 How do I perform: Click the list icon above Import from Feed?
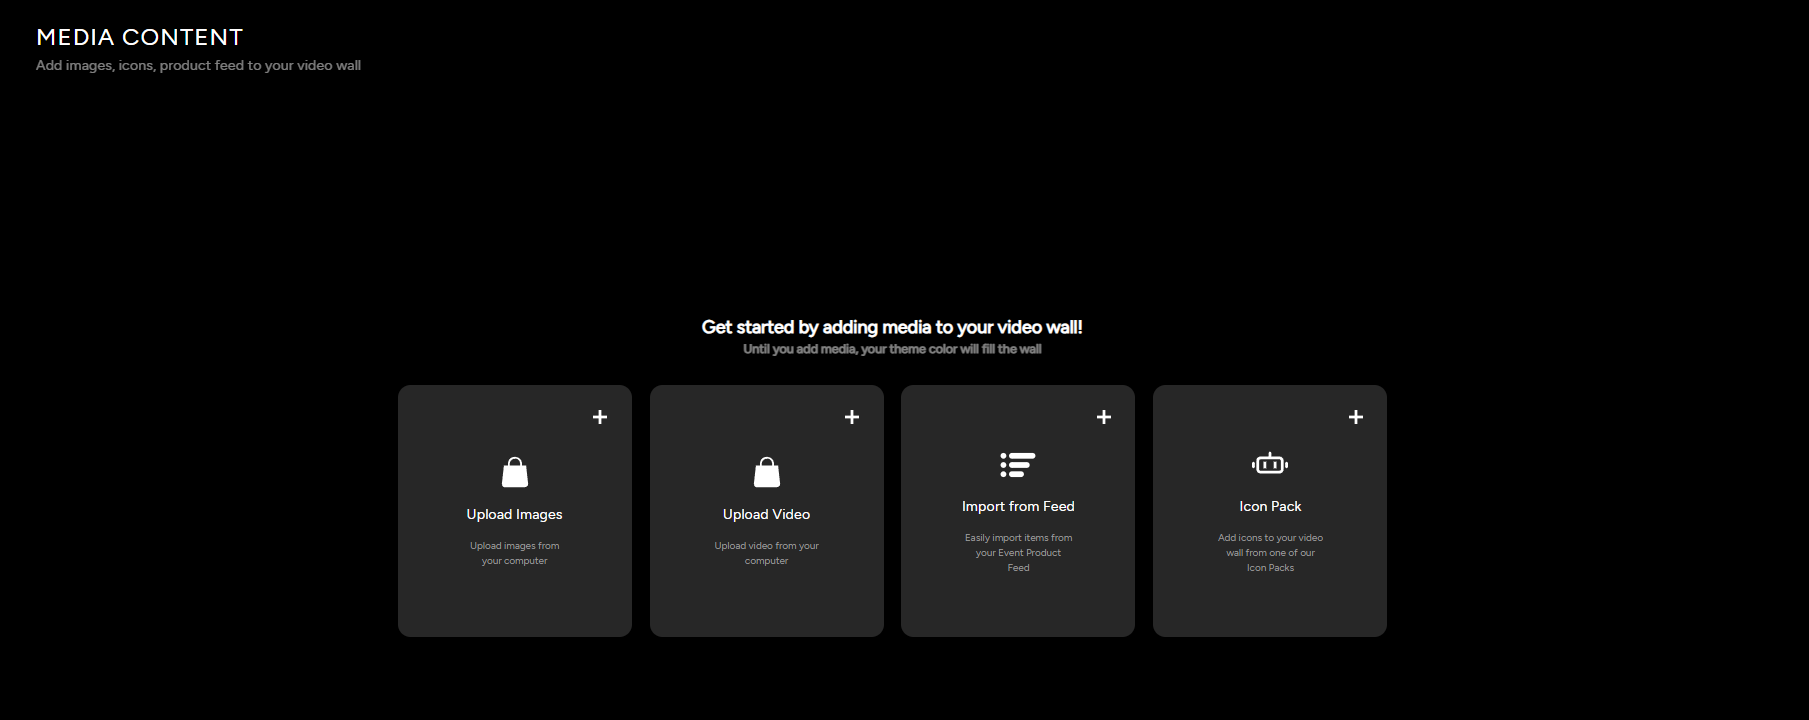coord(1018,464)
